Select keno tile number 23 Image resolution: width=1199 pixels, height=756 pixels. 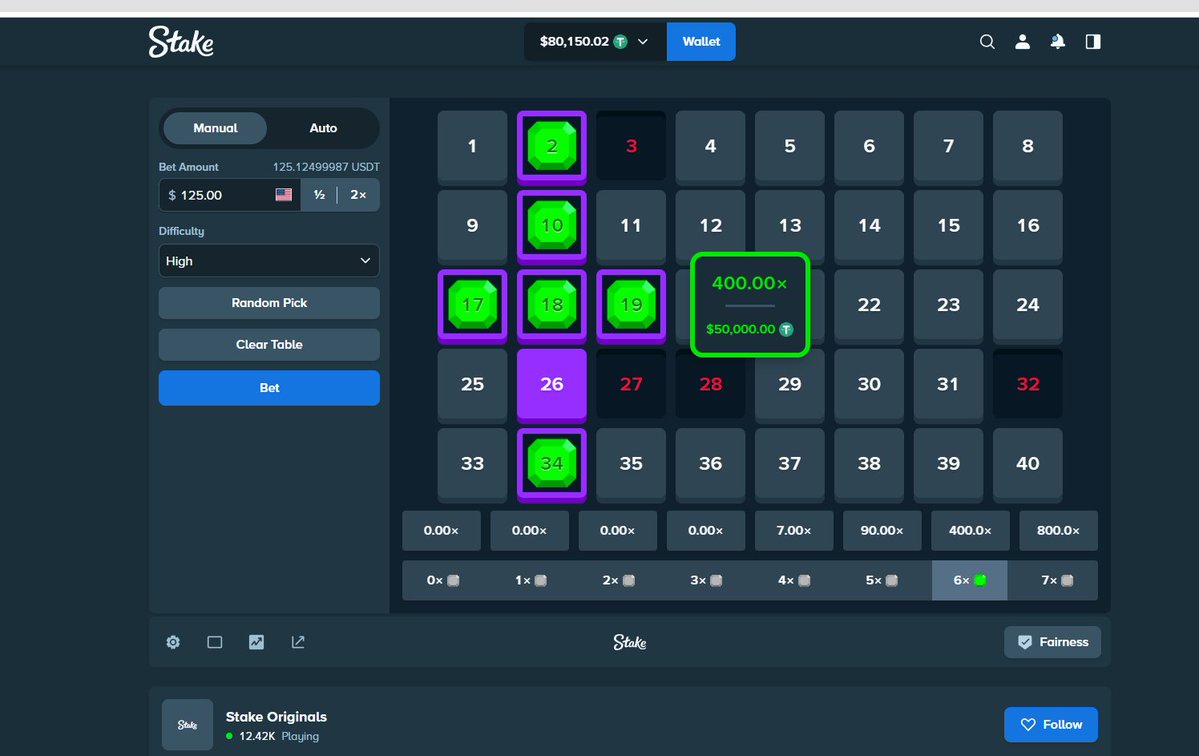(949, 305)
